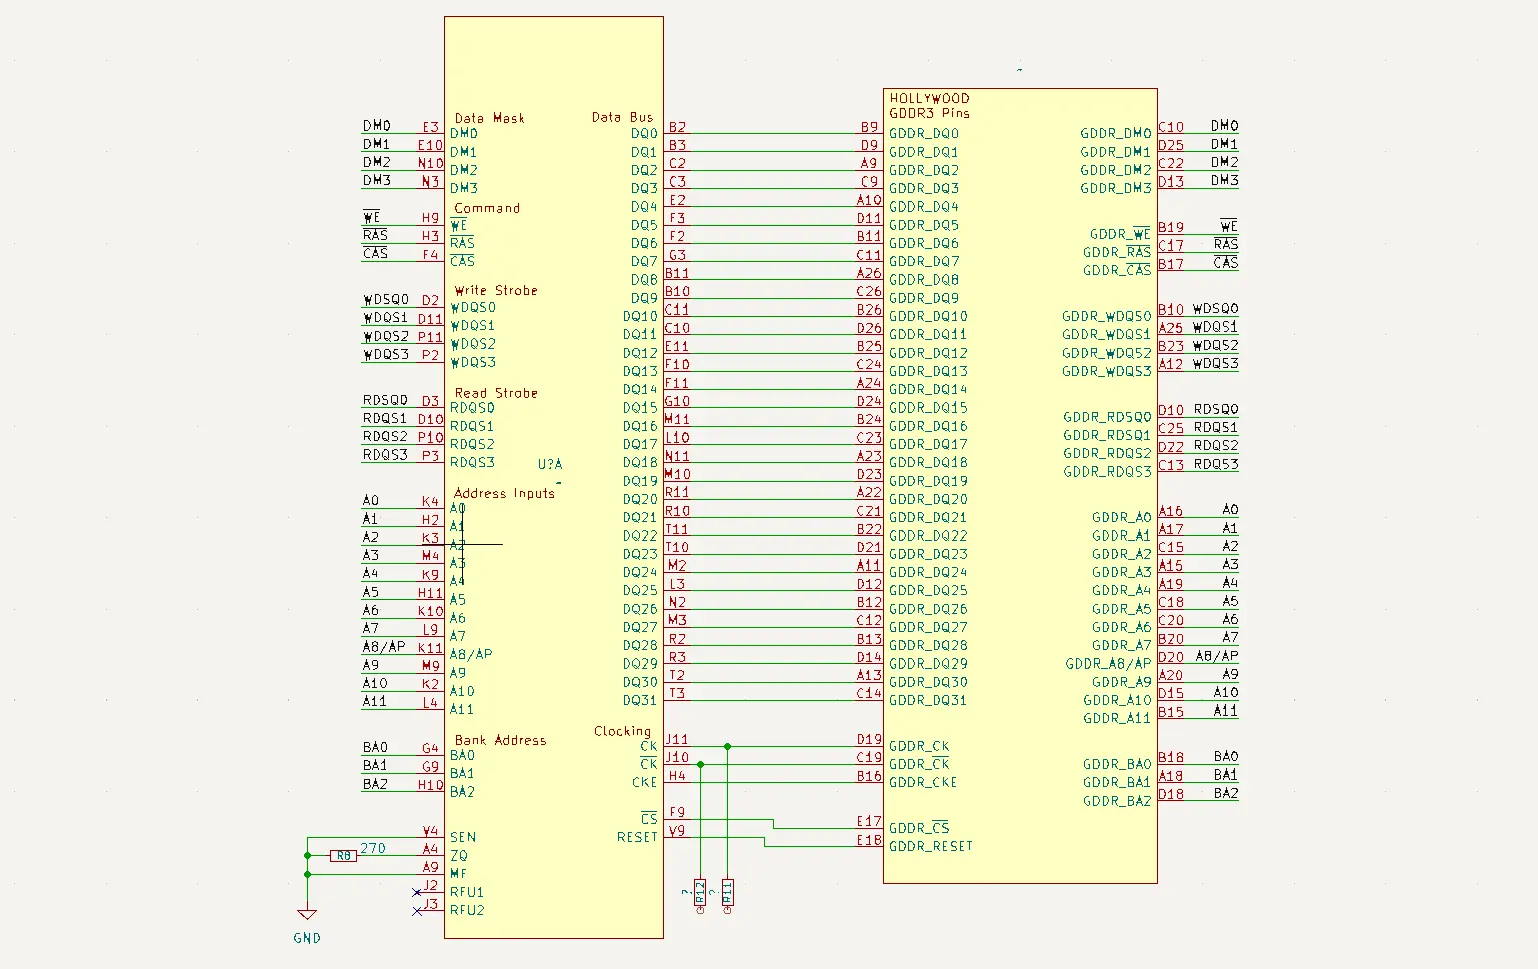The height and width of the screenshot is (969, 1538).
Task: Select the GND power symbol
Action: (307, 915)
